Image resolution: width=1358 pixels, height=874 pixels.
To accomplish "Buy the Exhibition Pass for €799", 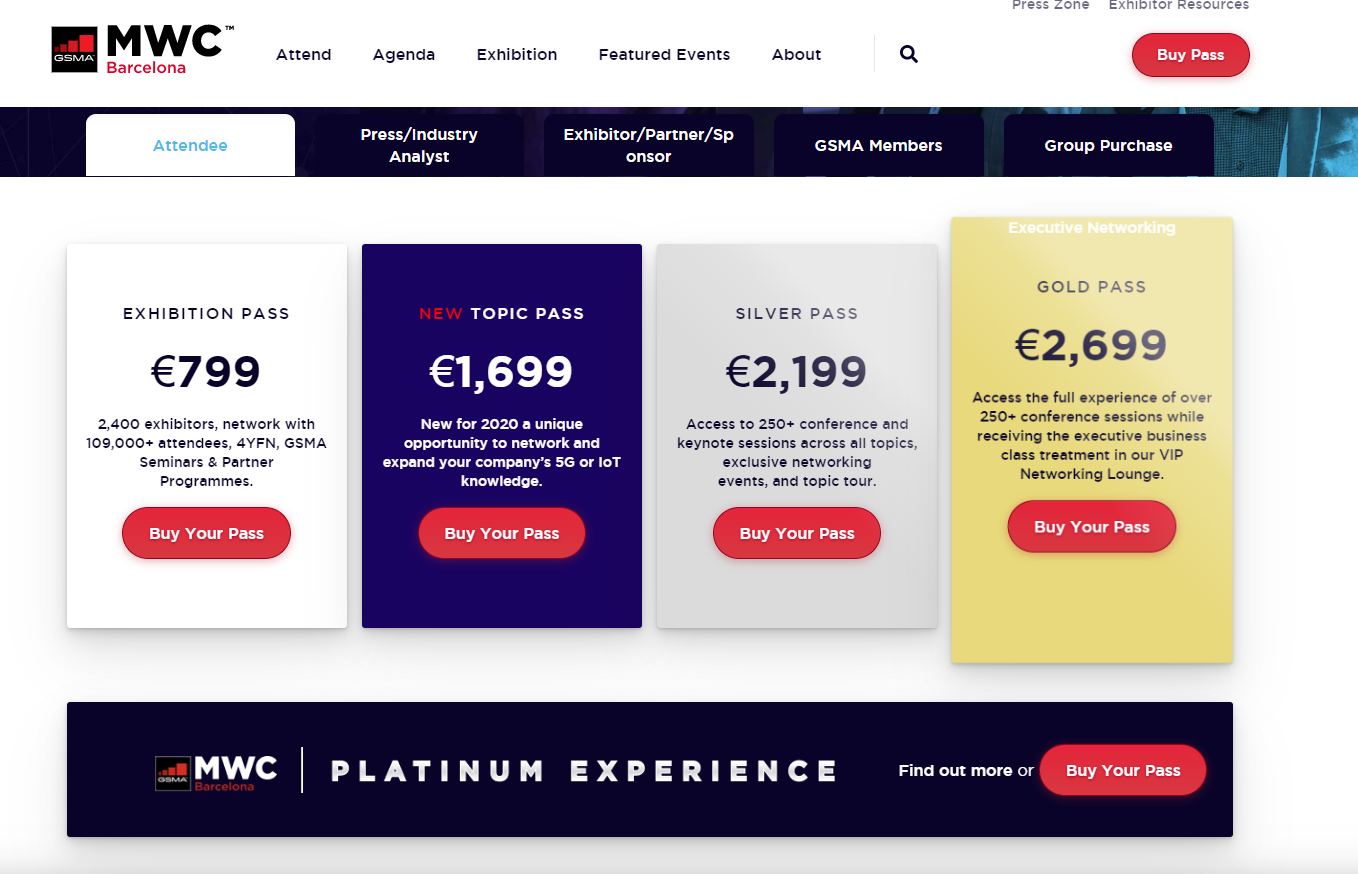I will click(x=206, y=533).
